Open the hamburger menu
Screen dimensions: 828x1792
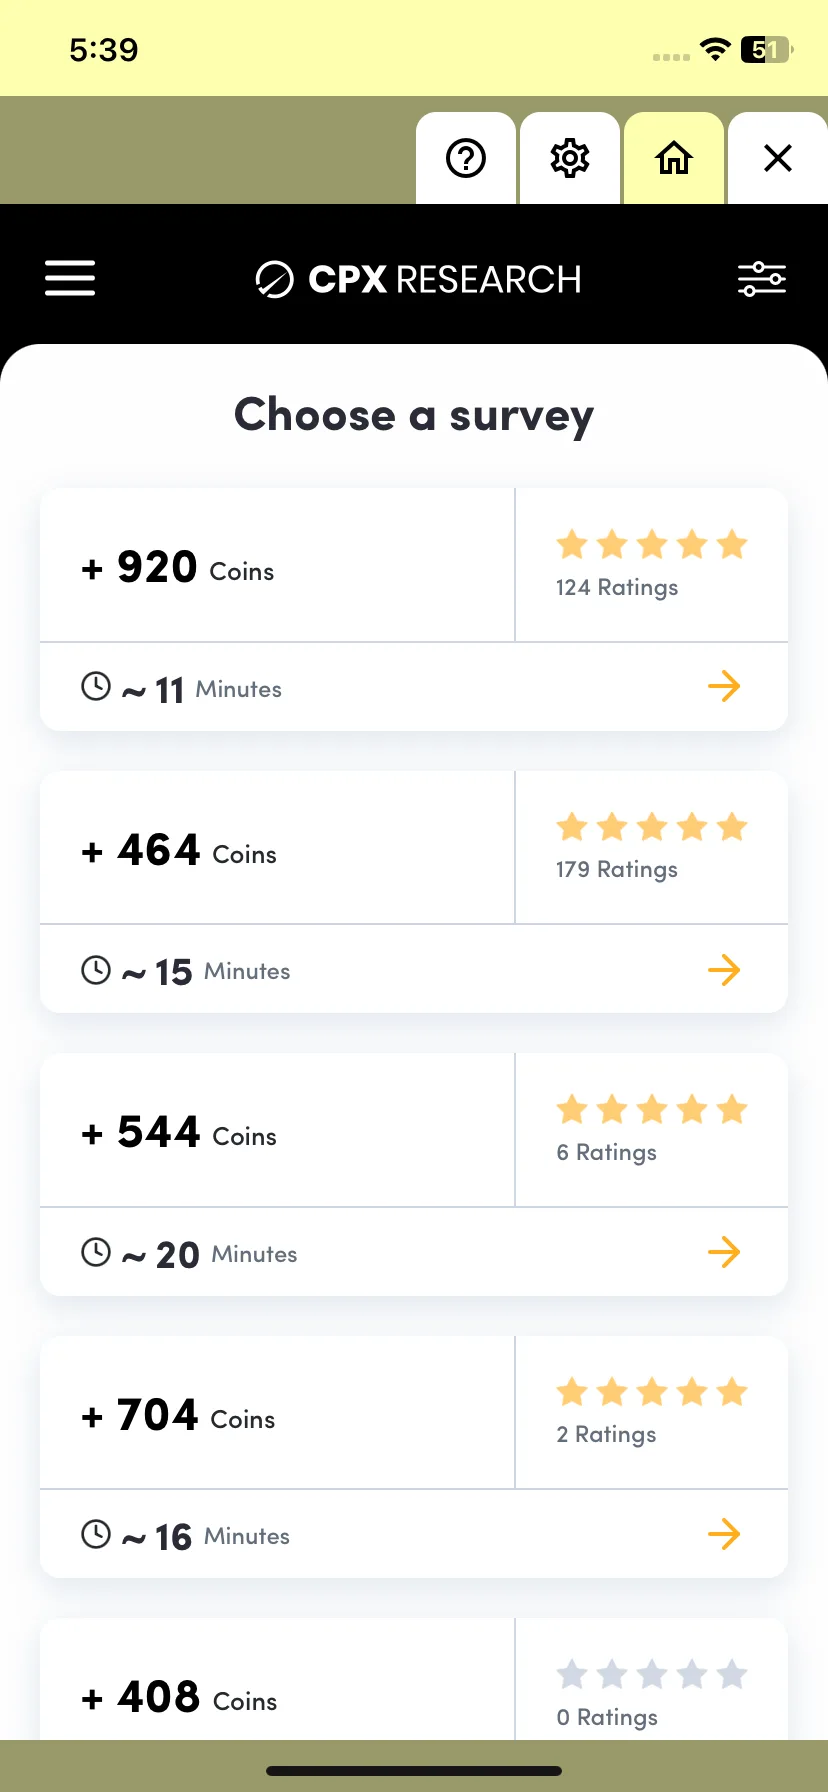[x=70, y=278]
